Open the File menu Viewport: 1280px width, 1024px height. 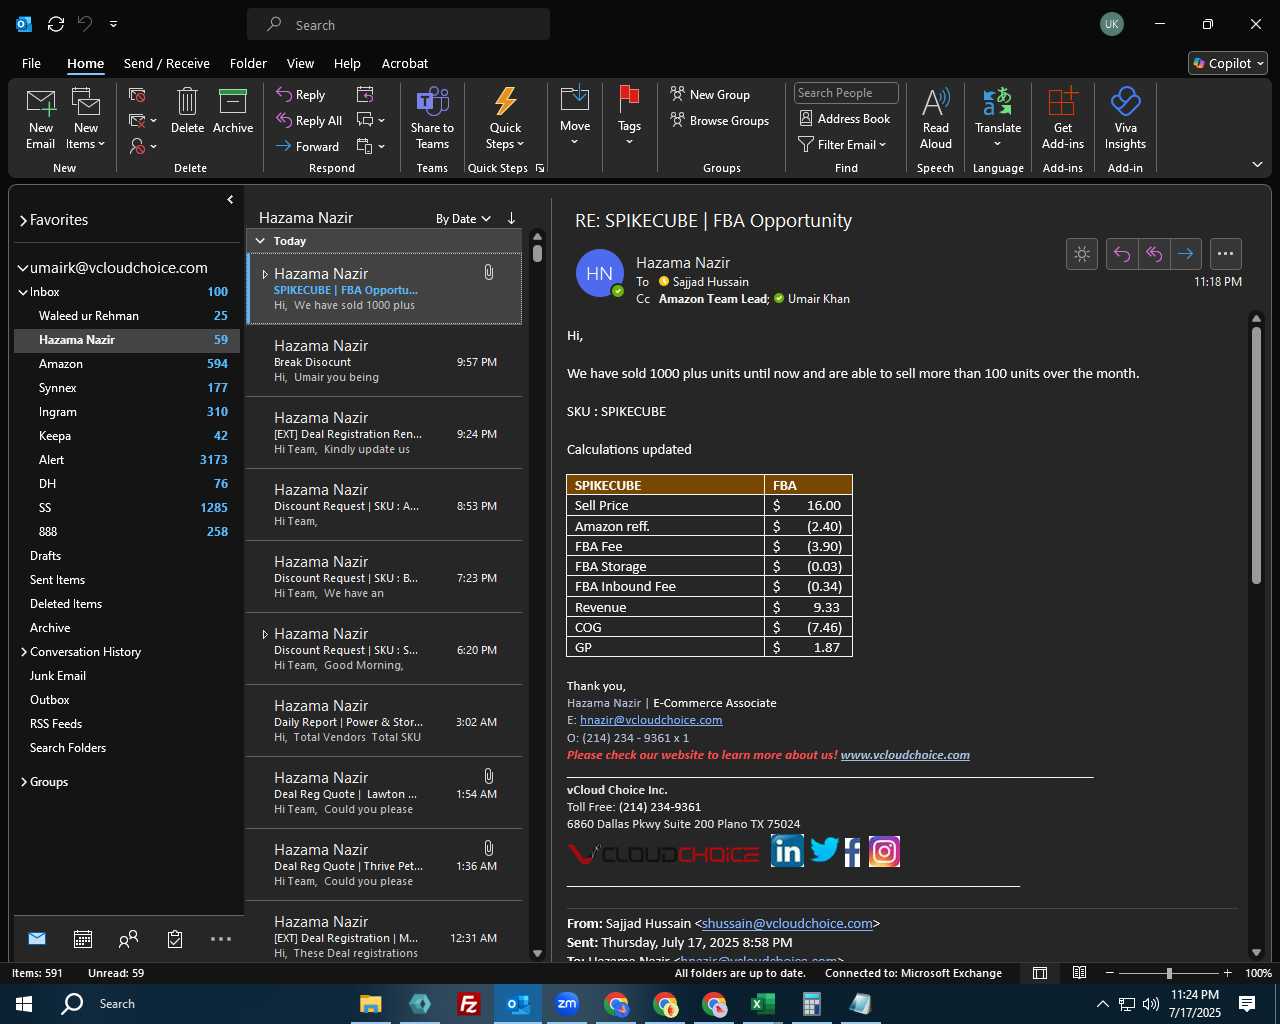click(x=31, y=63)
